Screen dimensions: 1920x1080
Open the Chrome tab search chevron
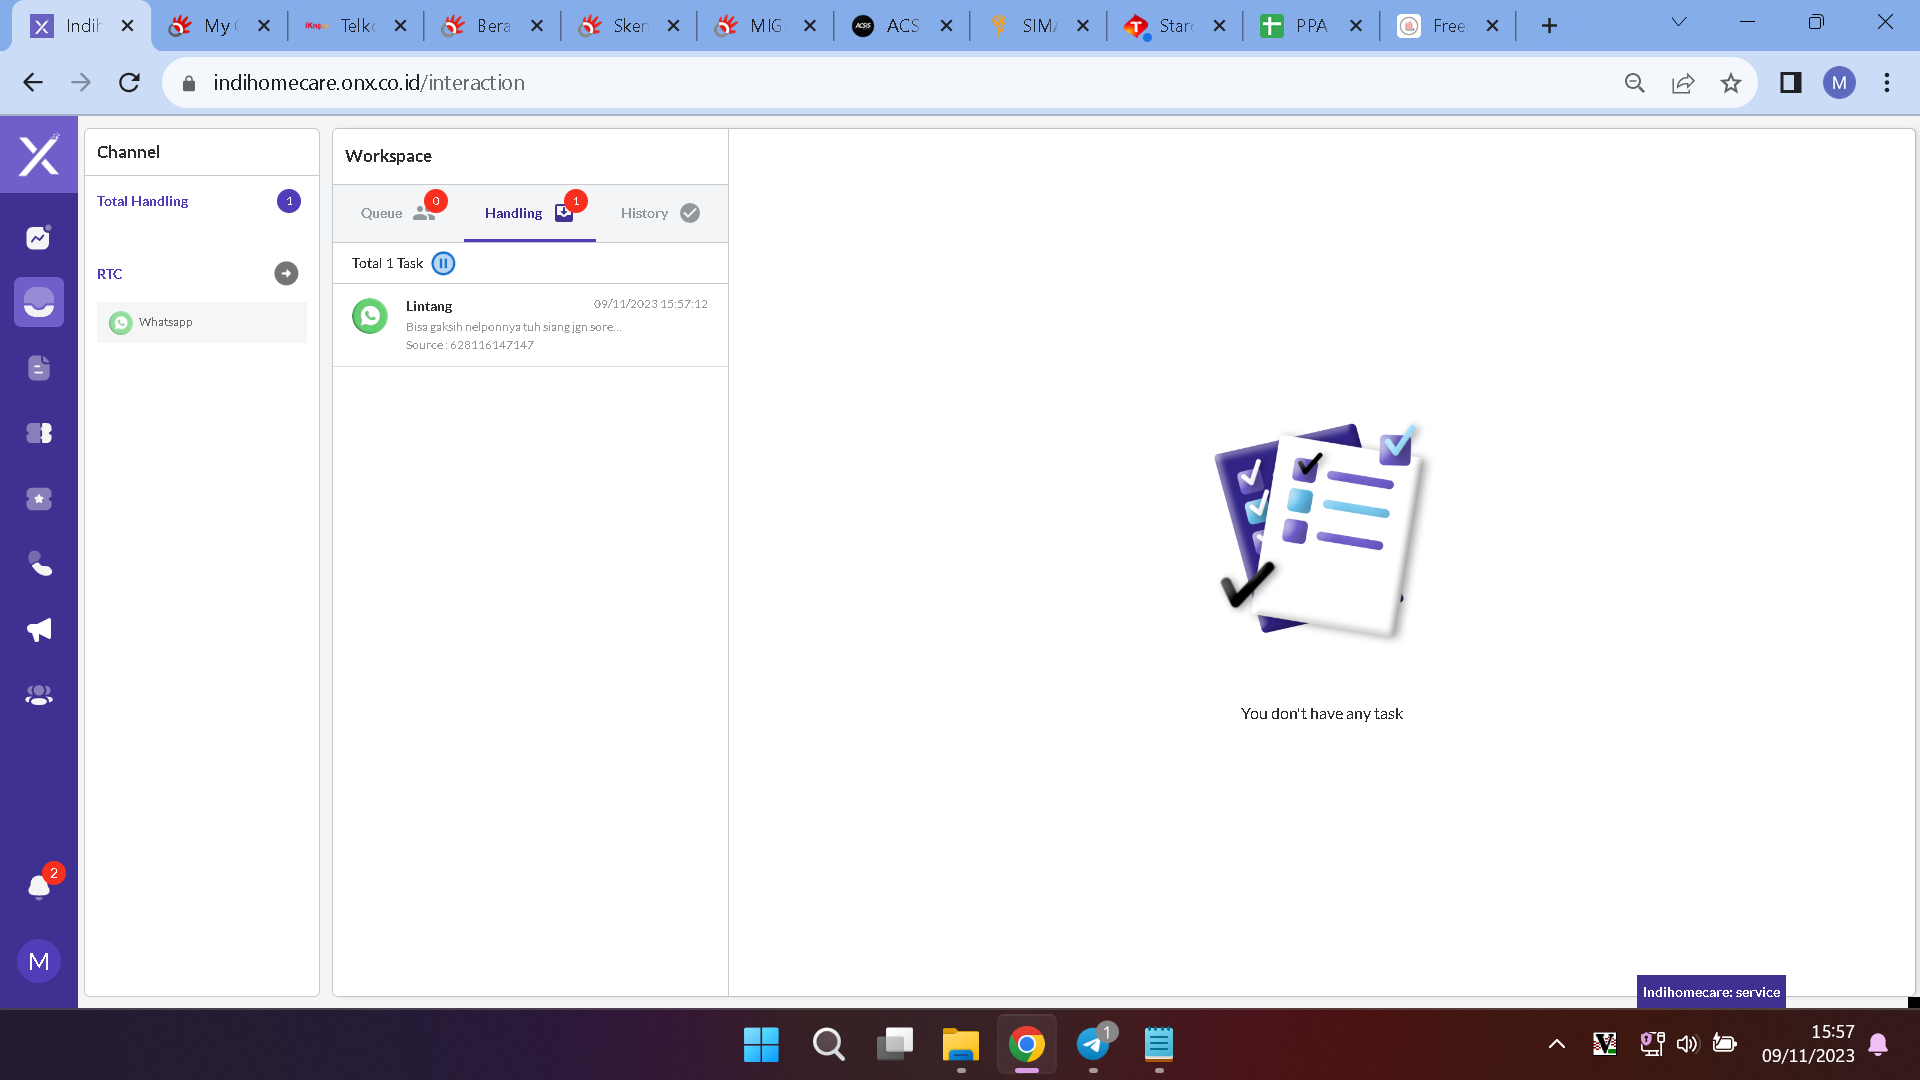(1679, 23)
